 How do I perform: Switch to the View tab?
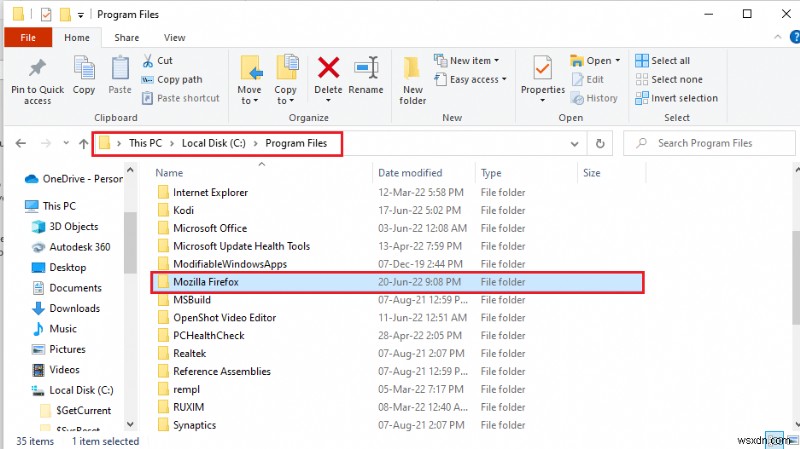pyautogui.click(x=174, y=38)
